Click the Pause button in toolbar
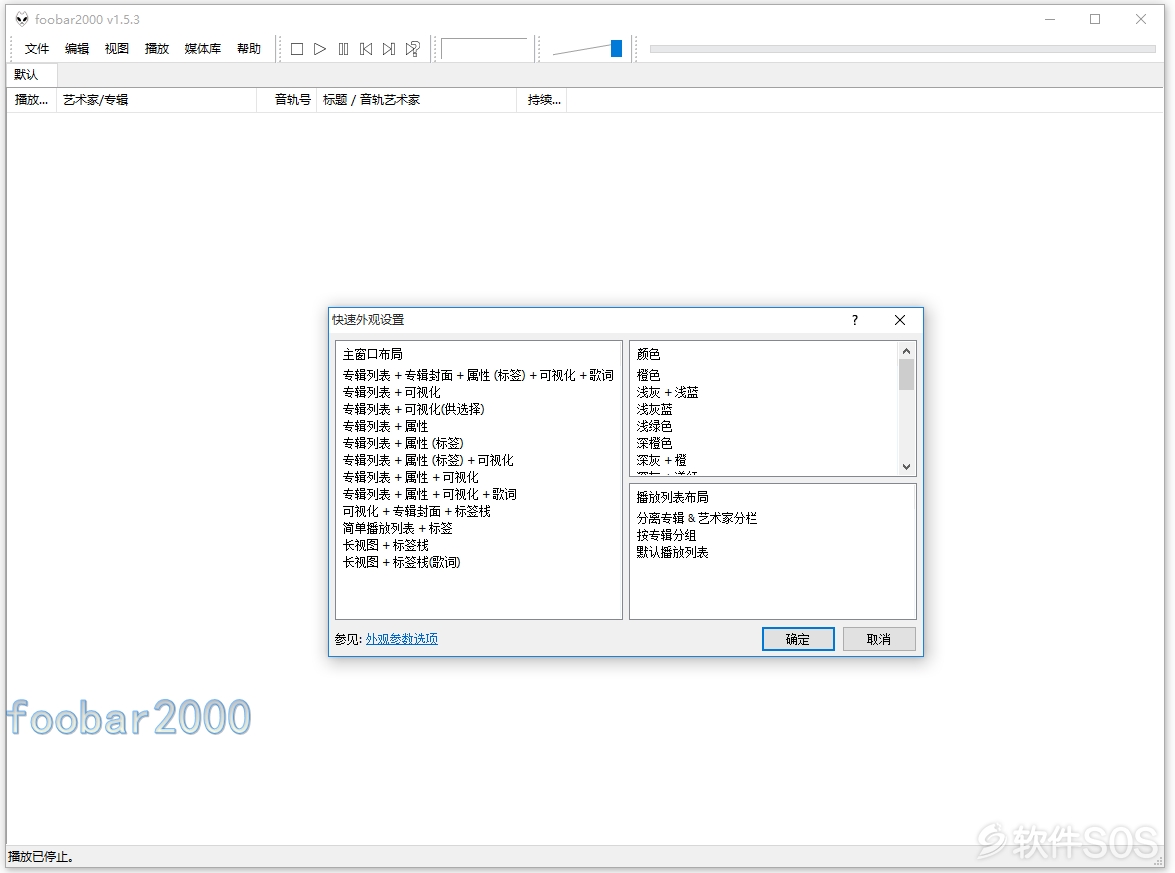Viewport: 1175px width, 873px height. (x=343, y=49)
